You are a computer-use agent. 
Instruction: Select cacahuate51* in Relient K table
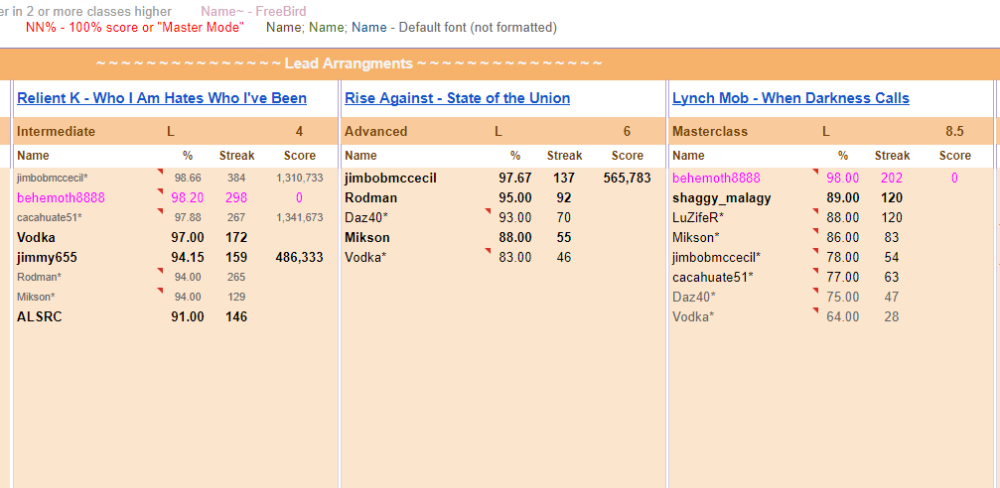click(50, 218)
